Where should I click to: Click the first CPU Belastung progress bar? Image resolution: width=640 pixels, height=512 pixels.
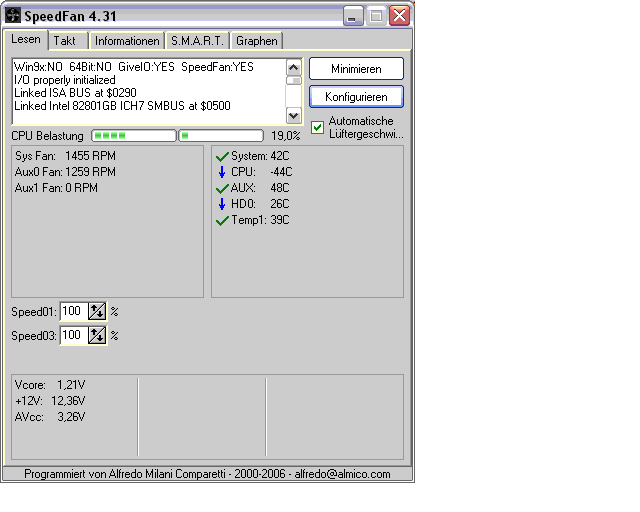134,136
